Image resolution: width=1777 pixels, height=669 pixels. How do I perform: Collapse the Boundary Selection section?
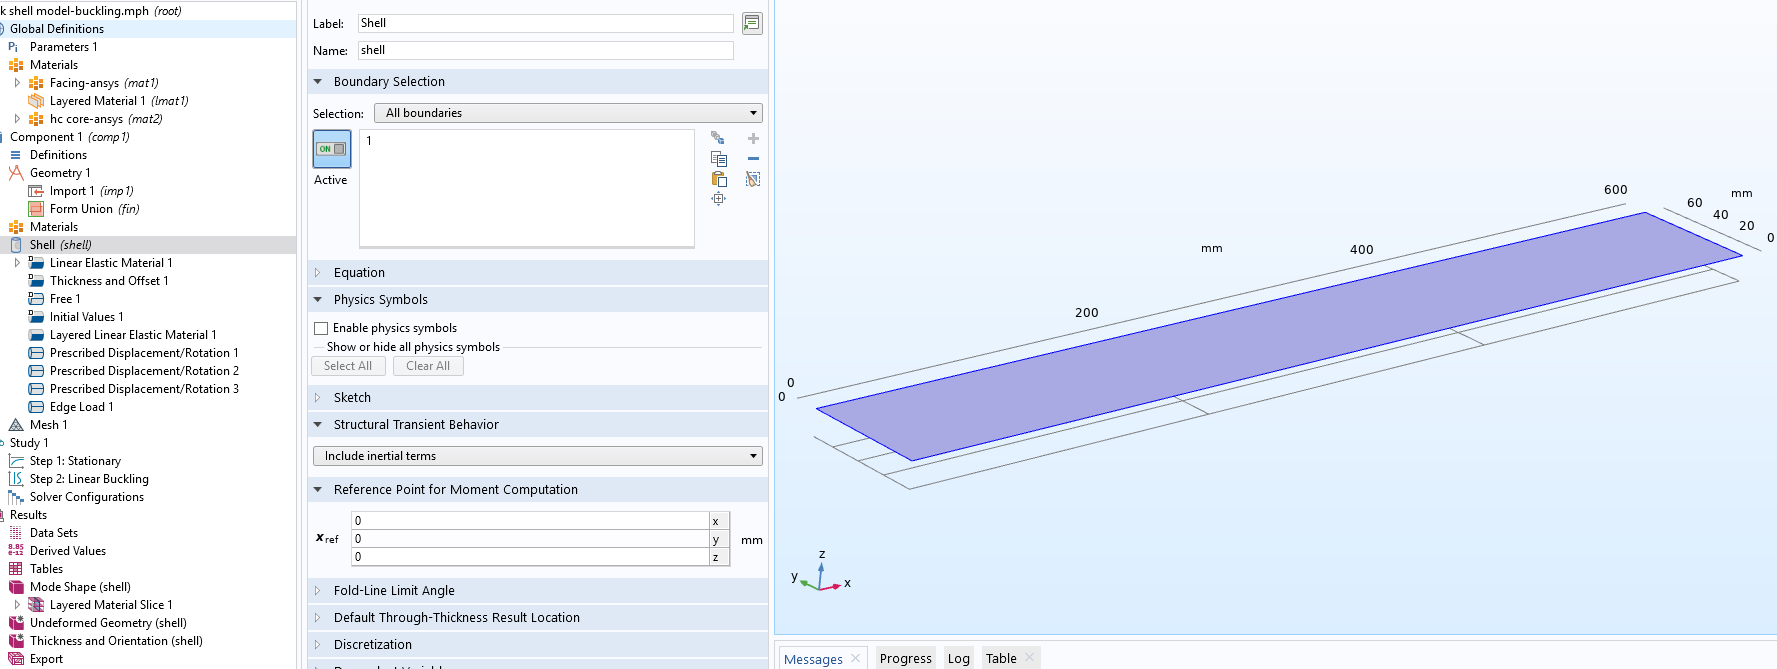[318, 82]
